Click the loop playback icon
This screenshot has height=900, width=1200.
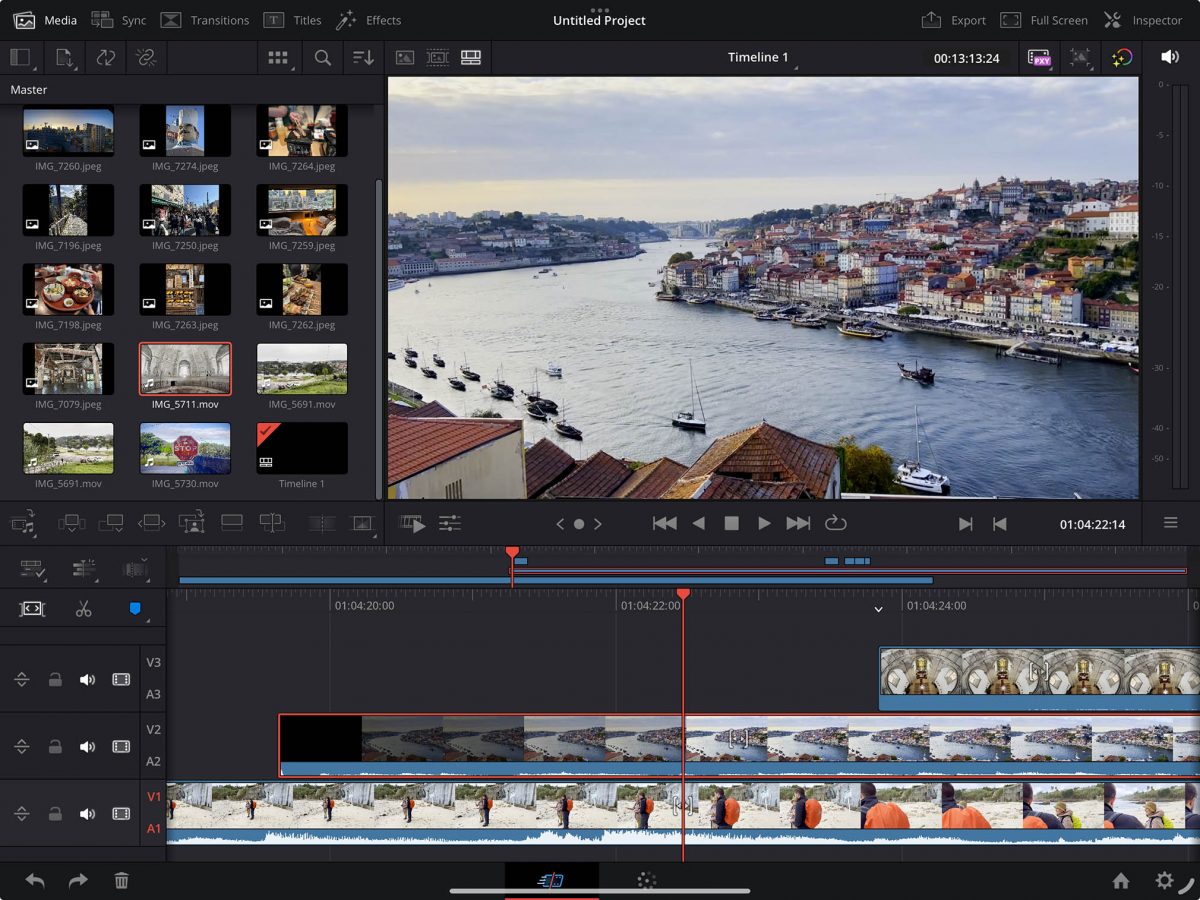point(835,523)
